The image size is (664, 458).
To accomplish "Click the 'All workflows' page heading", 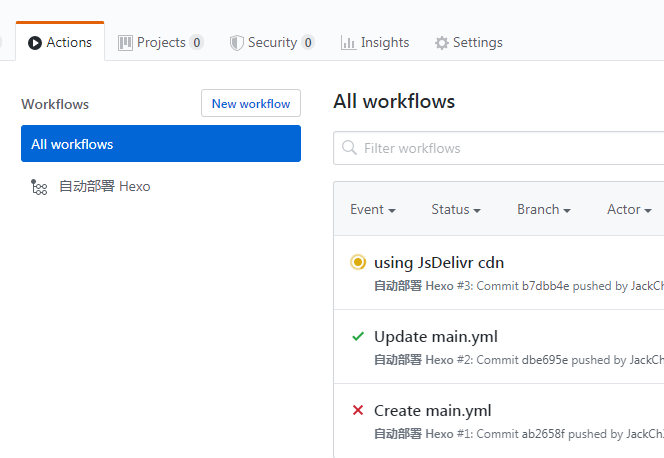I will tap(394, 102).
